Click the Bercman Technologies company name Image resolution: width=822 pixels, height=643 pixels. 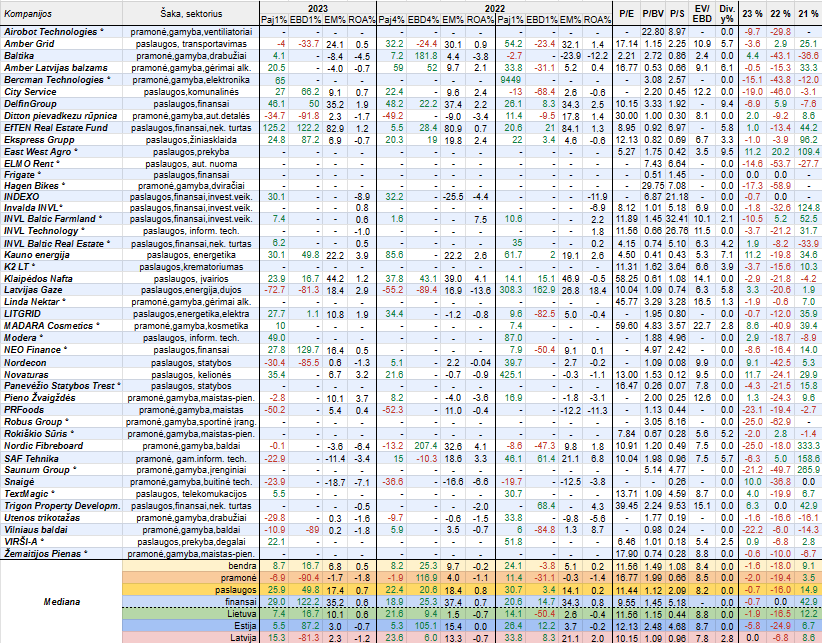tap(54, 80)
